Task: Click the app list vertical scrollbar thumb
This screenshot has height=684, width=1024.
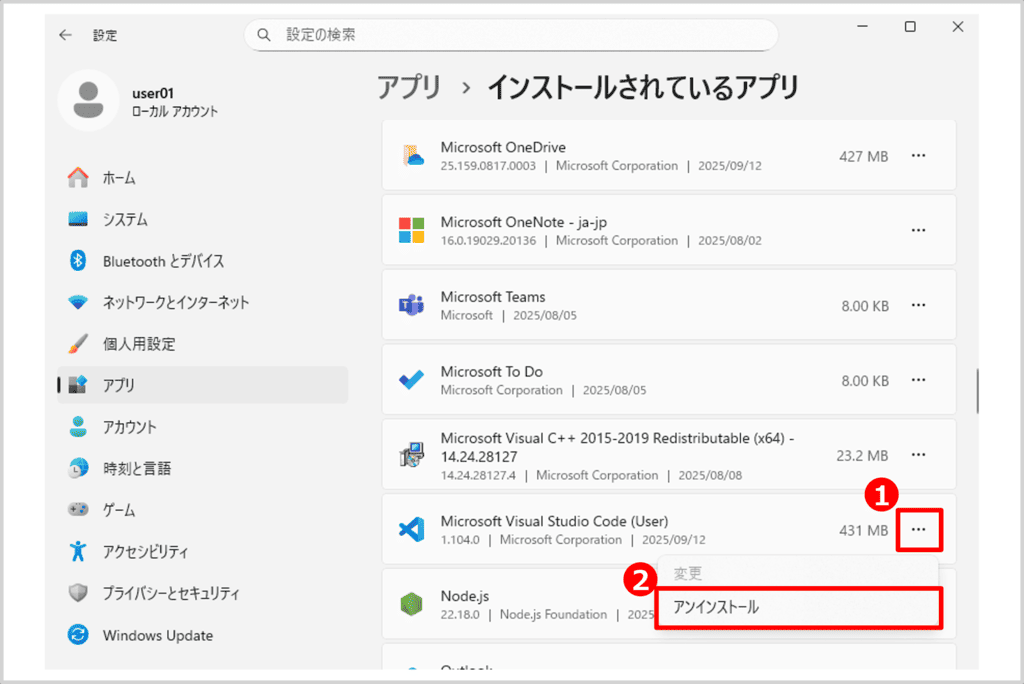Action: (977, 391)
